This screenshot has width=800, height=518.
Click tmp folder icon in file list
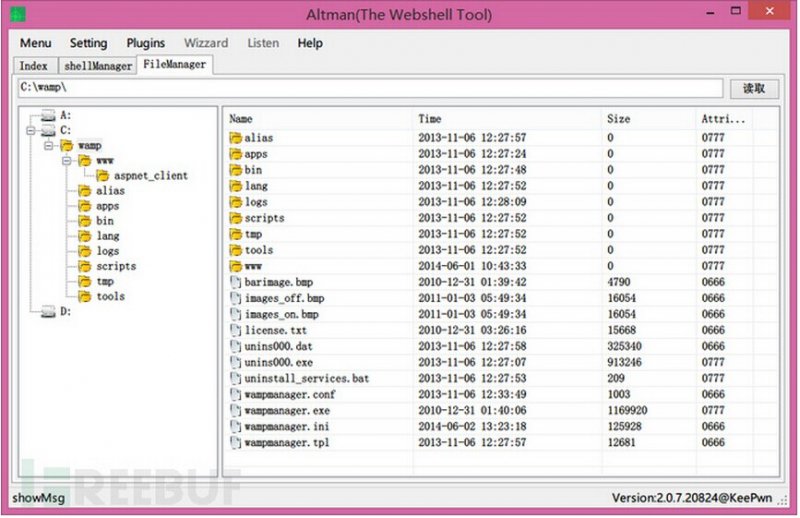click(236, 234)
